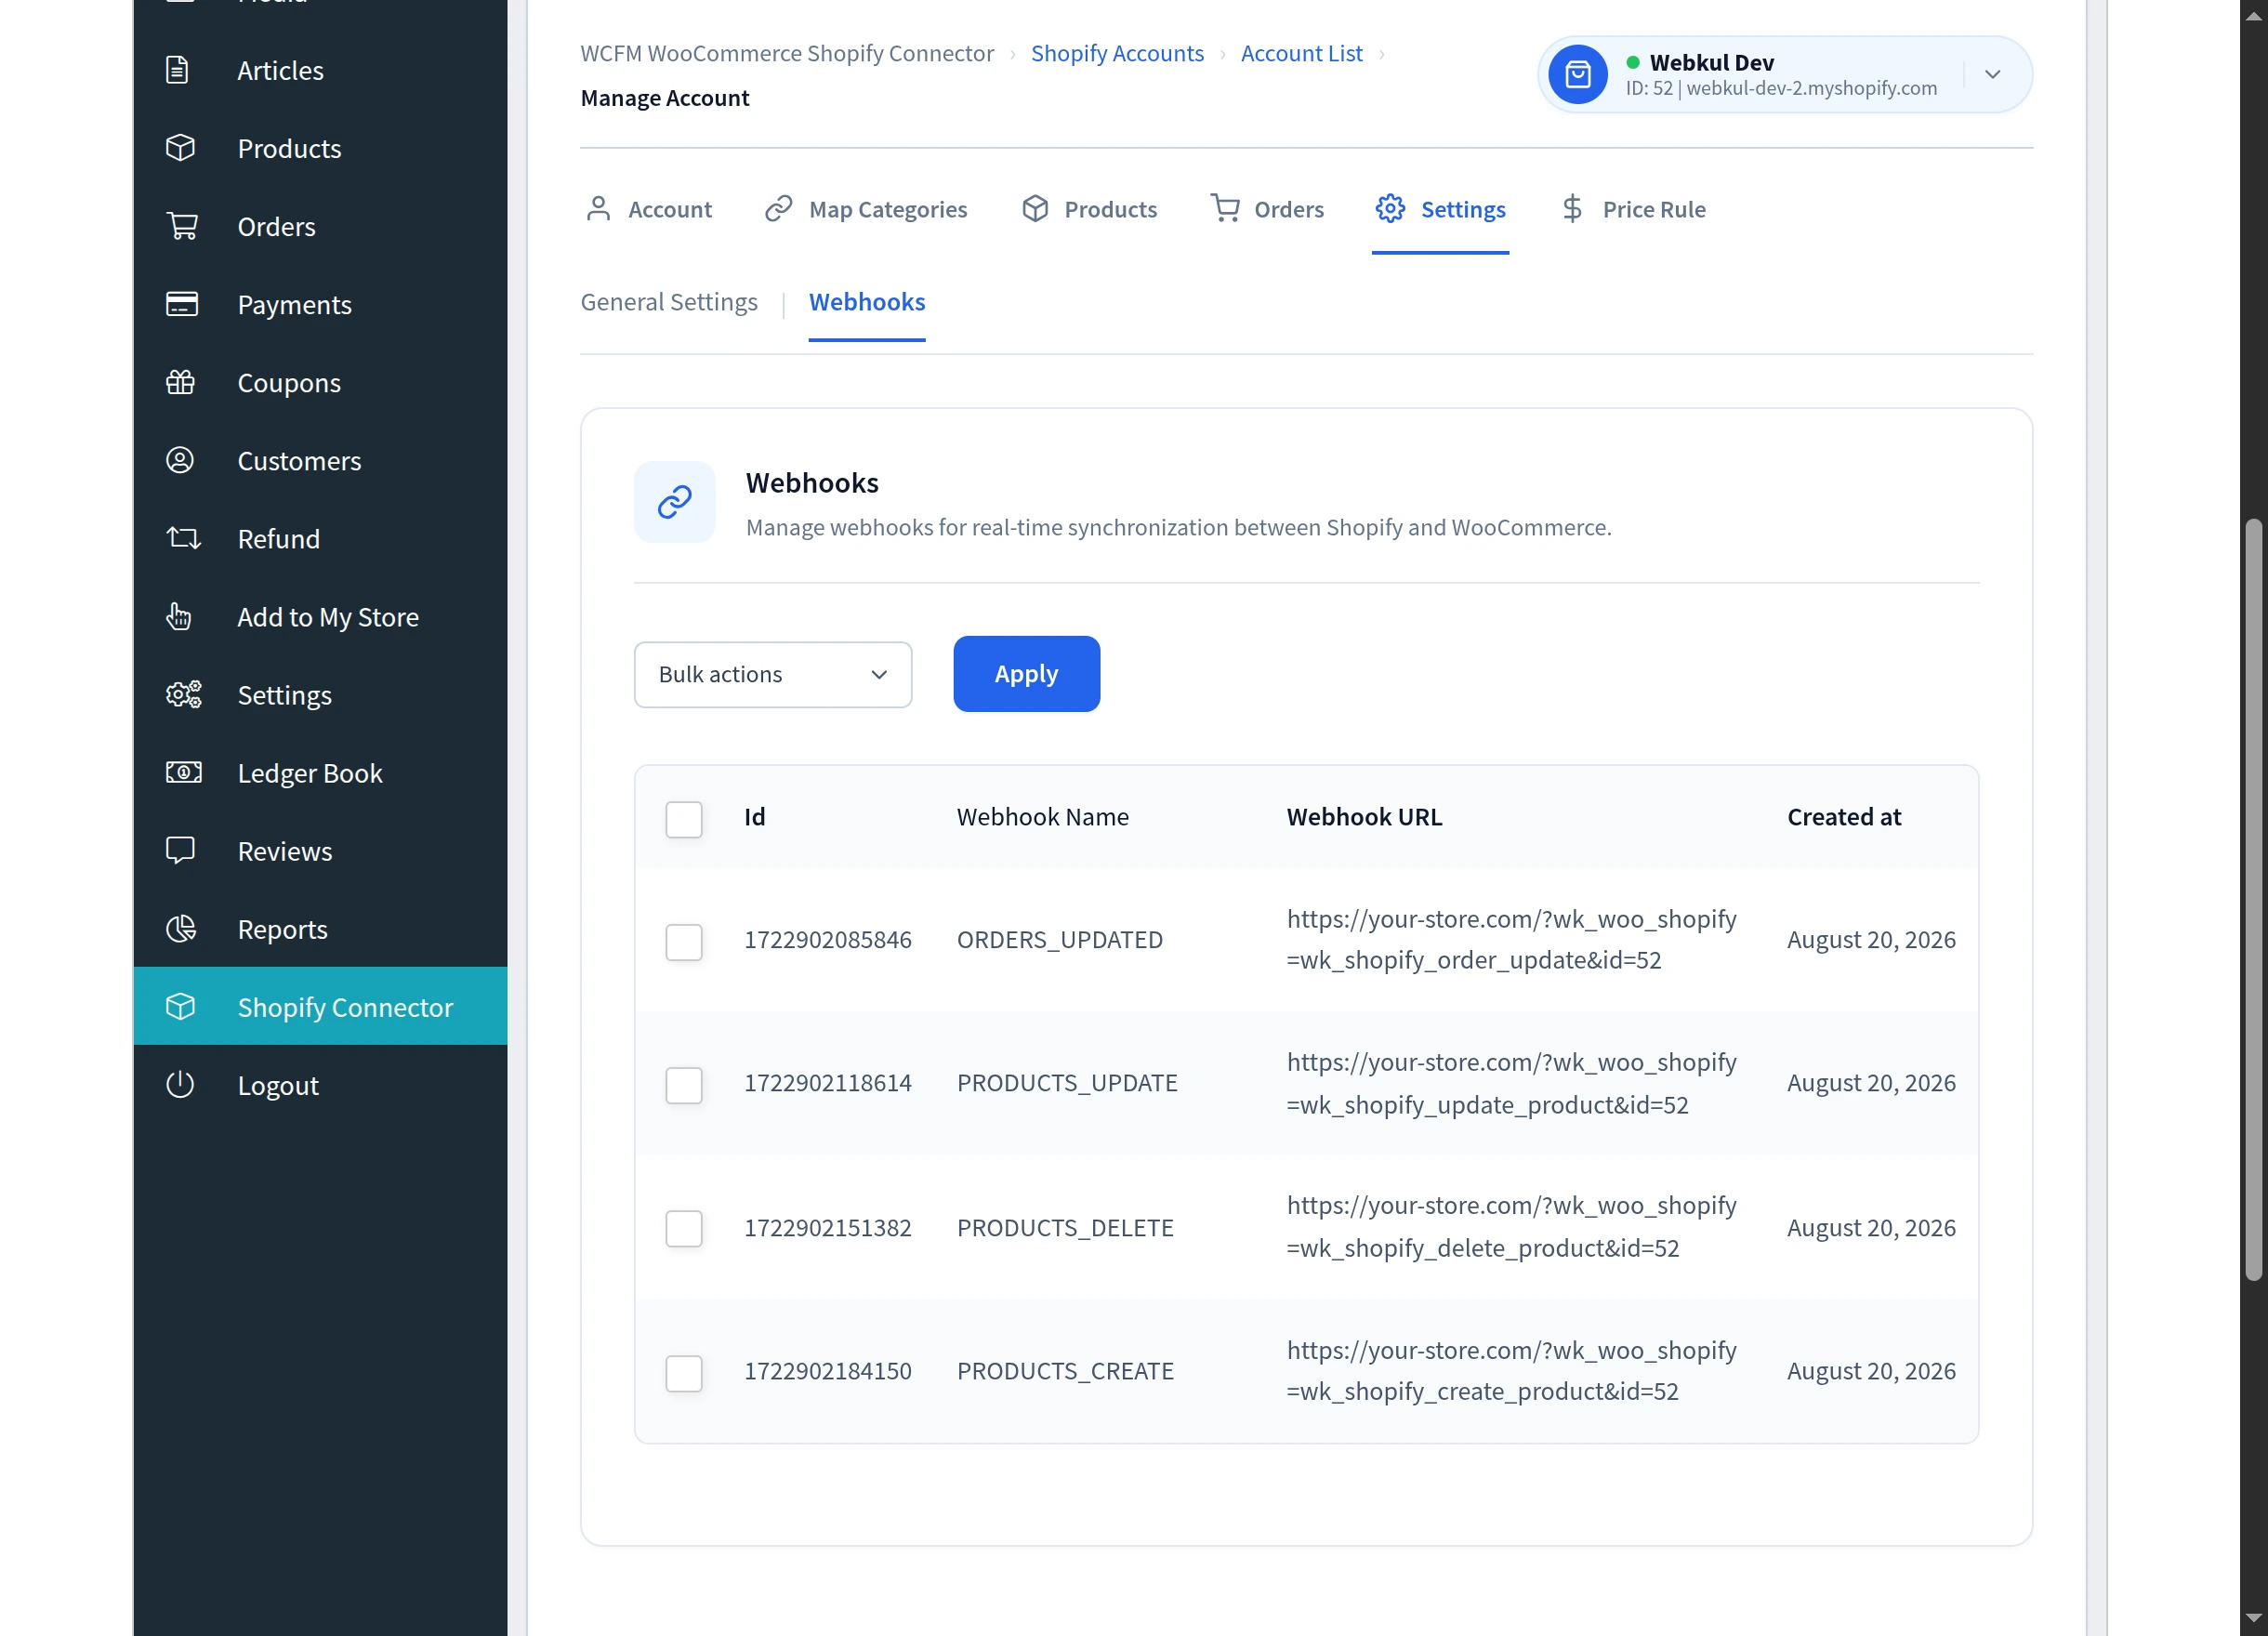Click the wk_shopify_order_update webhook URL
The height and width of the screenshot is (1636, 2268).
1511,940
